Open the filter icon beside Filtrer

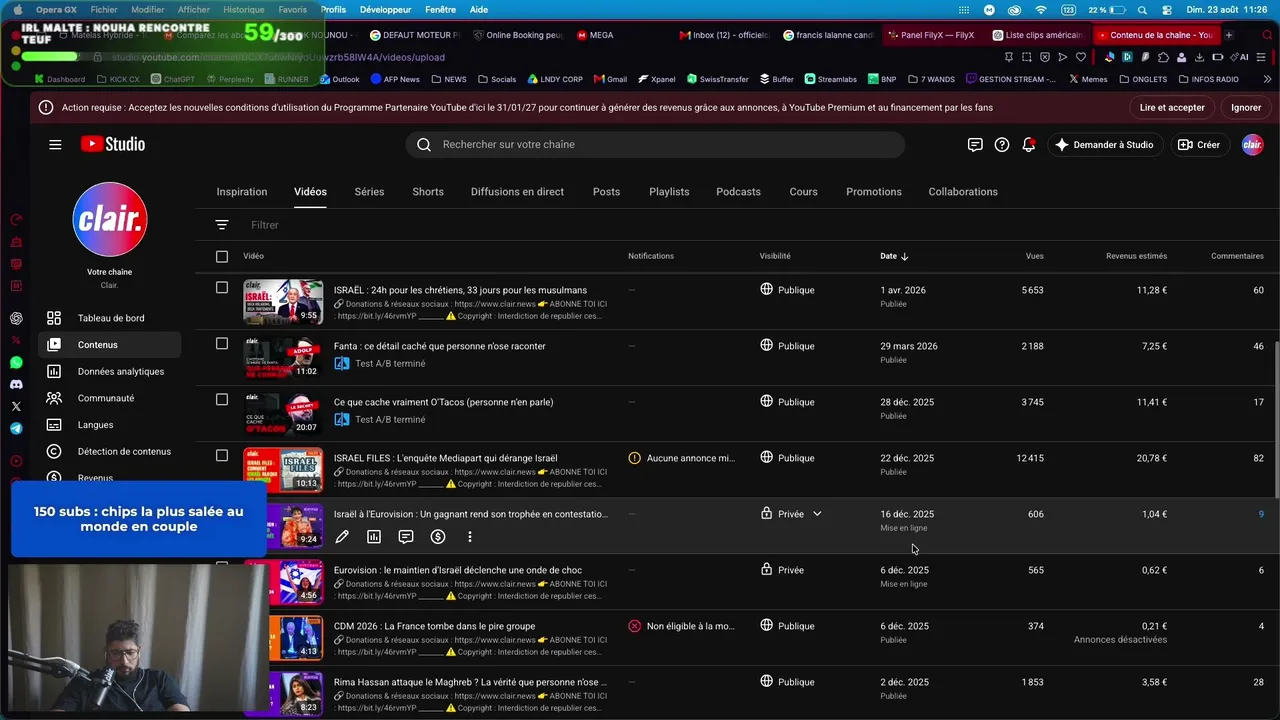tap(222, 225)
